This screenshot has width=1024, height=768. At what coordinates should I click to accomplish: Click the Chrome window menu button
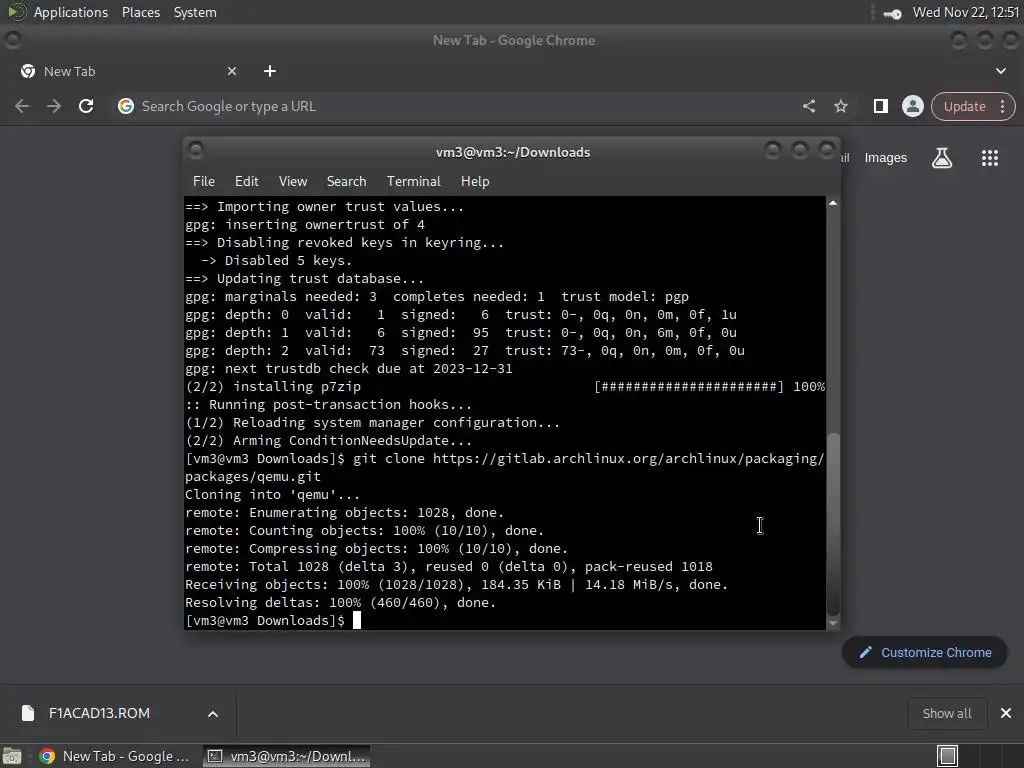coord(12,40)
